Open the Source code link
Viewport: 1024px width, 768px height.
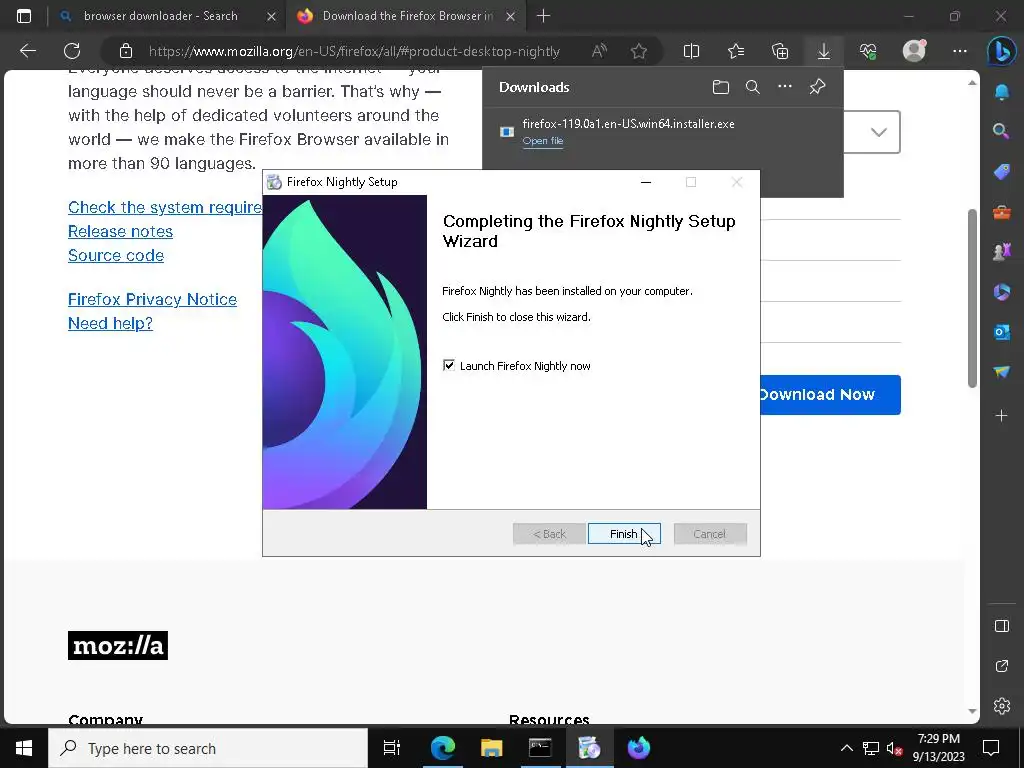(x=116, y=255)
